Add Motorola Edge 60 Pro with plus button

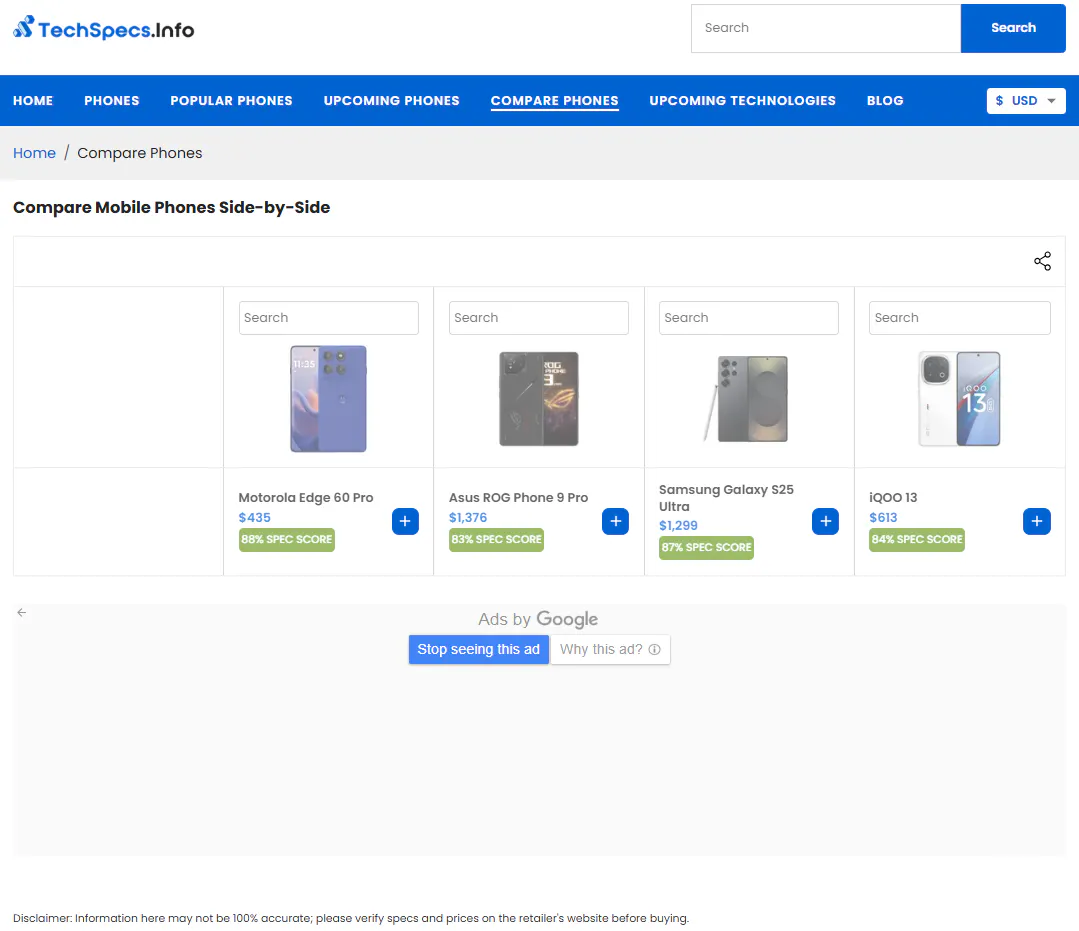coord(405,522)
